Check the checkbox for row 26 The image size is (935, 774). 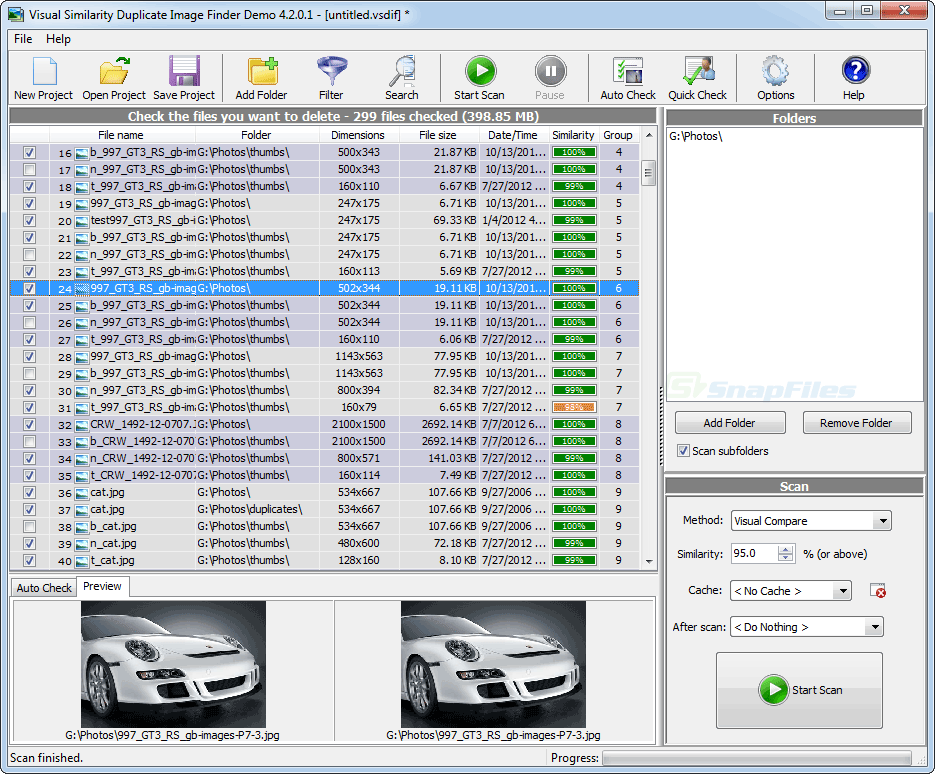click(29, 323)
